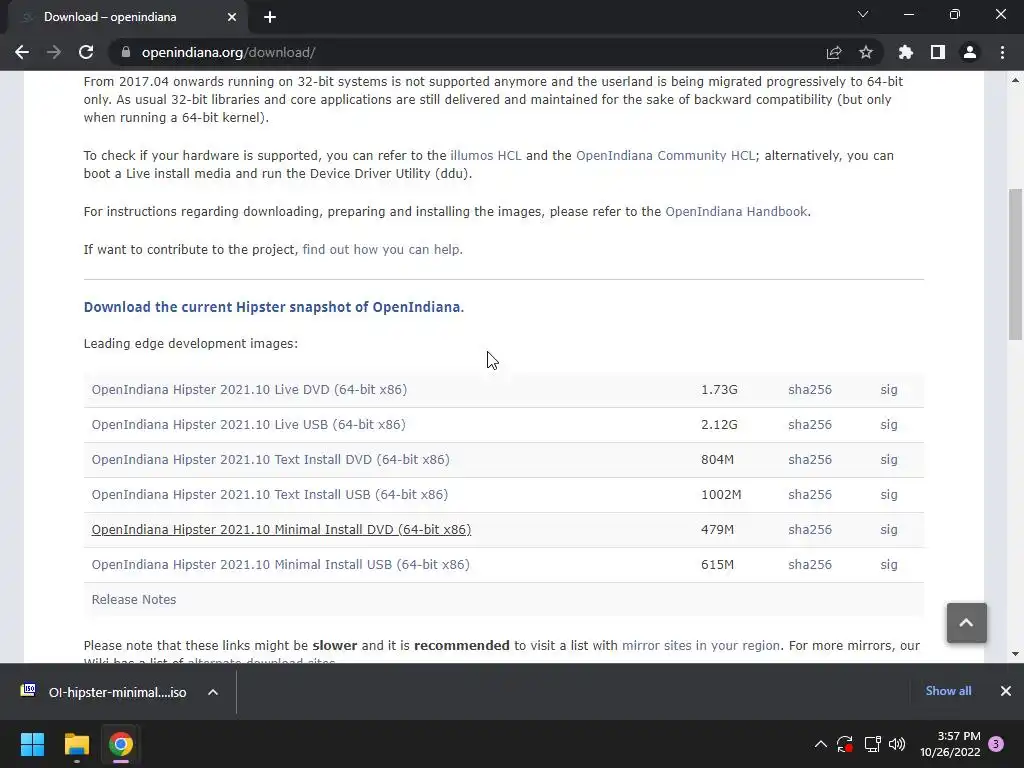Go back to the previous page
This screenshot has width=1024, height=768.
tap(22, 52)
